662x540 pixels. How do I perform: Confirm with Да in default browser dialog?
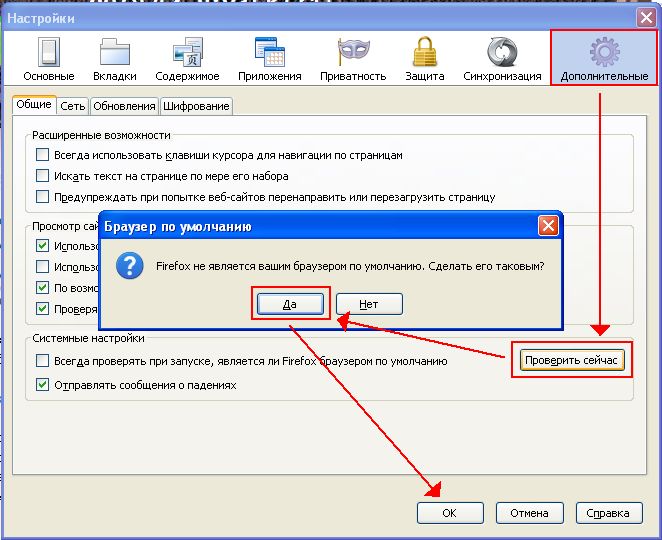(290, 304)
